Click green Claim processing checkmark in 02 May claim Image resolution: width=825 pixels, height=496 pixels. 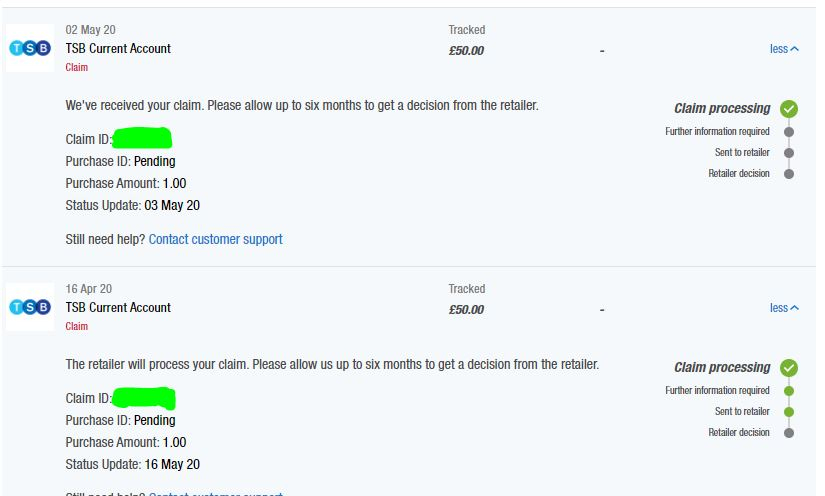(x=789, y=109)
